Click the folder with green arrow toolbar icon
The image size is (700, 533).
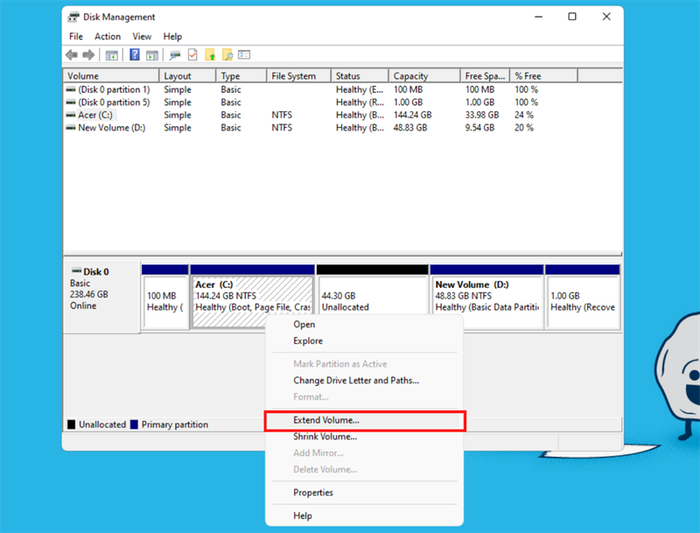click(x=210, y=55)
